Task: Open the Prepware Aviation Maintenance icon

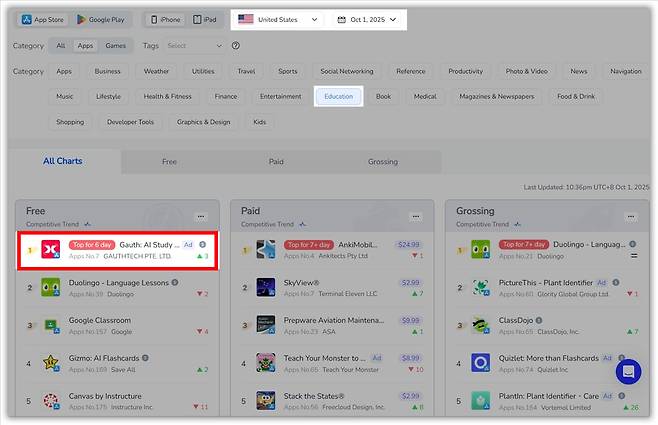Action: point(266,325)
